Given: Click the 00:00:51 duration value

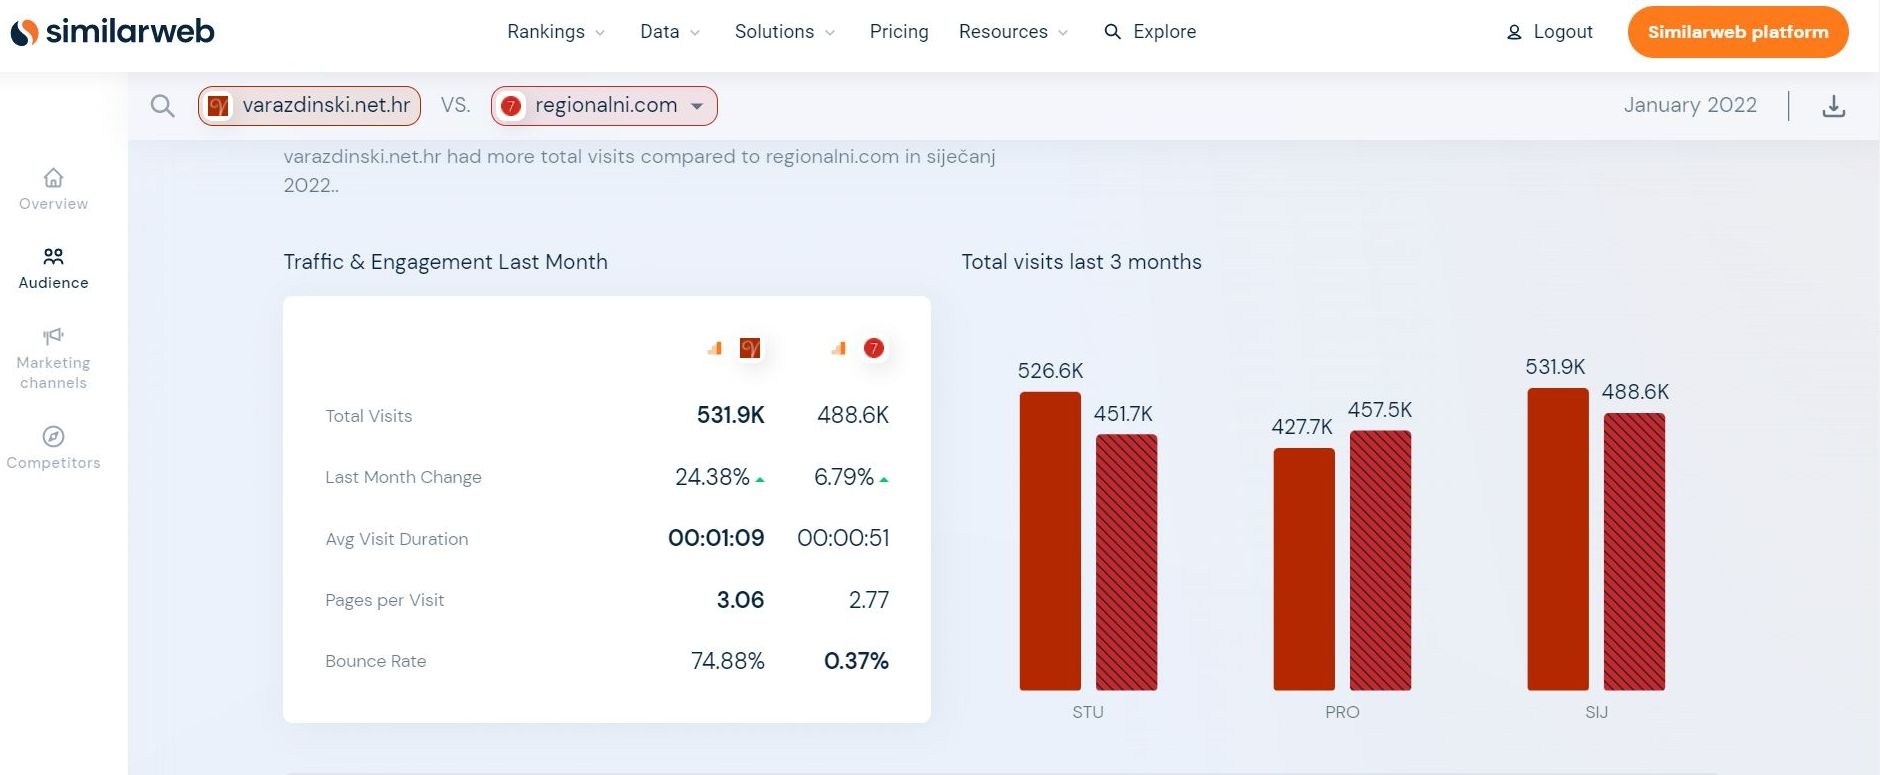Looking at the screenshot, I should 843,538.
